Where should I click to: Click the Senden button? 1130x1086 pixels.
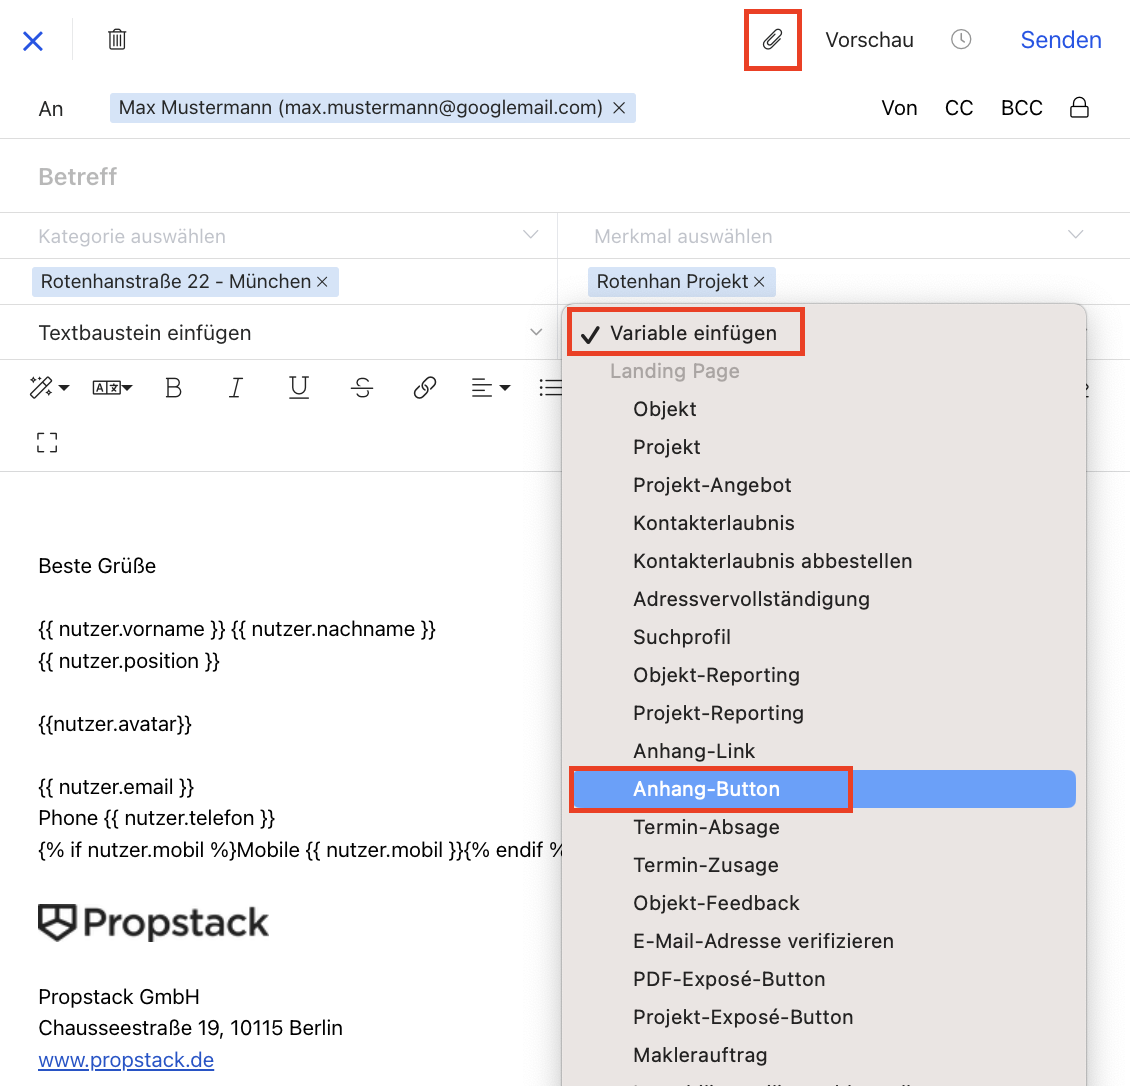(1060, 40)
